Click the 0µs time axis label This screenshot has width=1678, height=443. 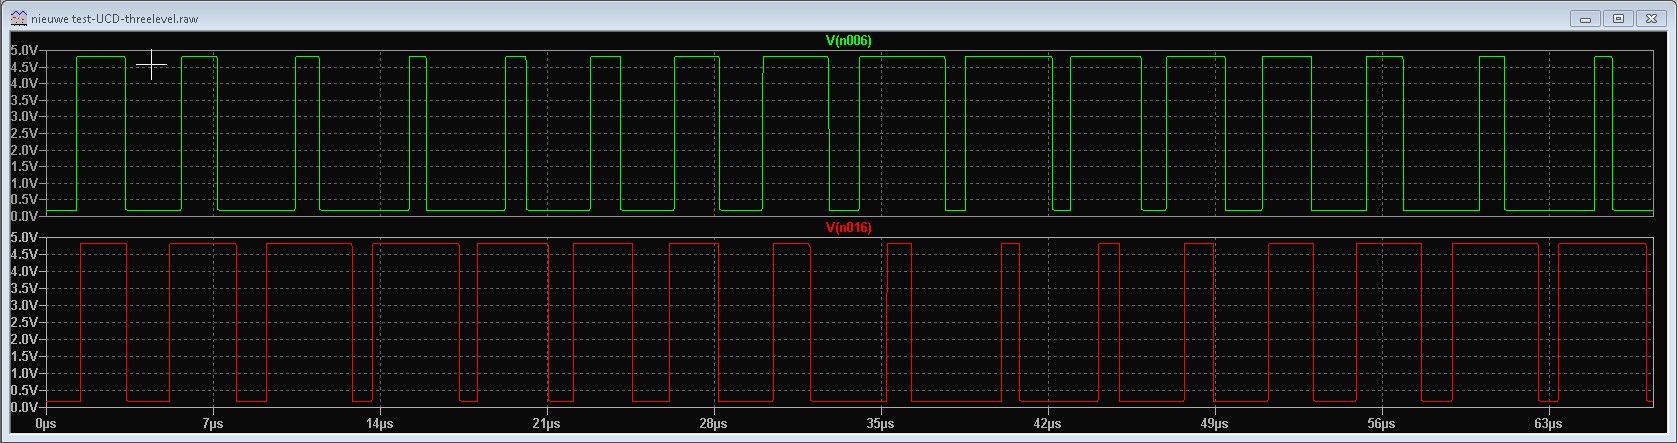46,424
